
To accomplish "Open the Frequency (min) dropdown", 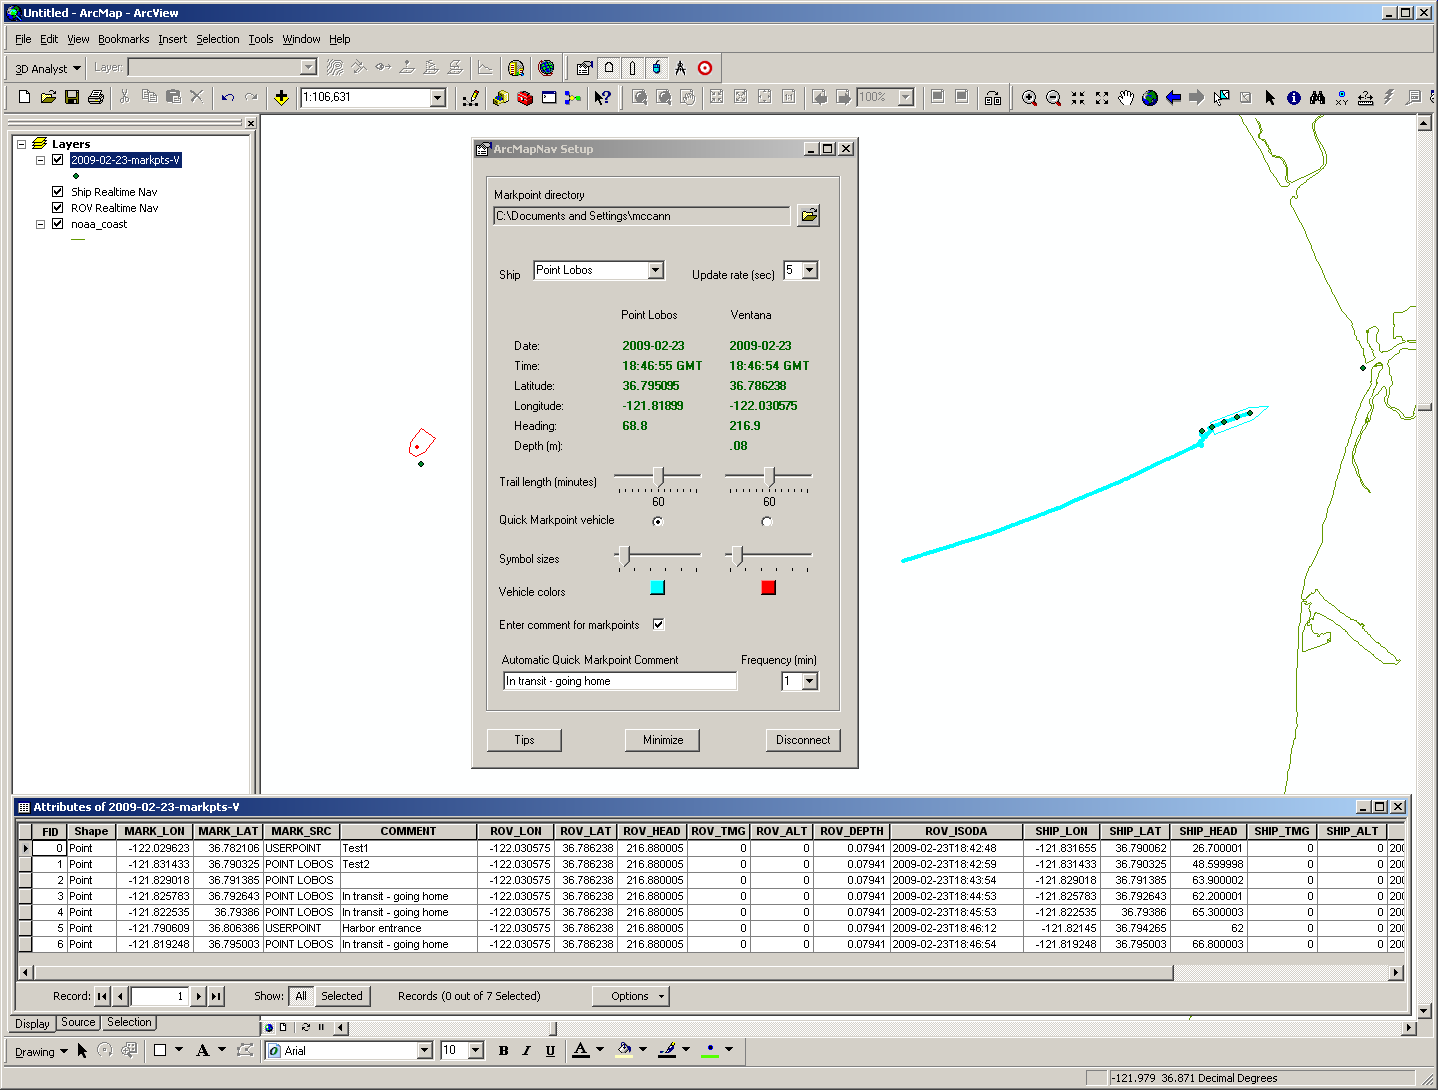I will 810,681.
